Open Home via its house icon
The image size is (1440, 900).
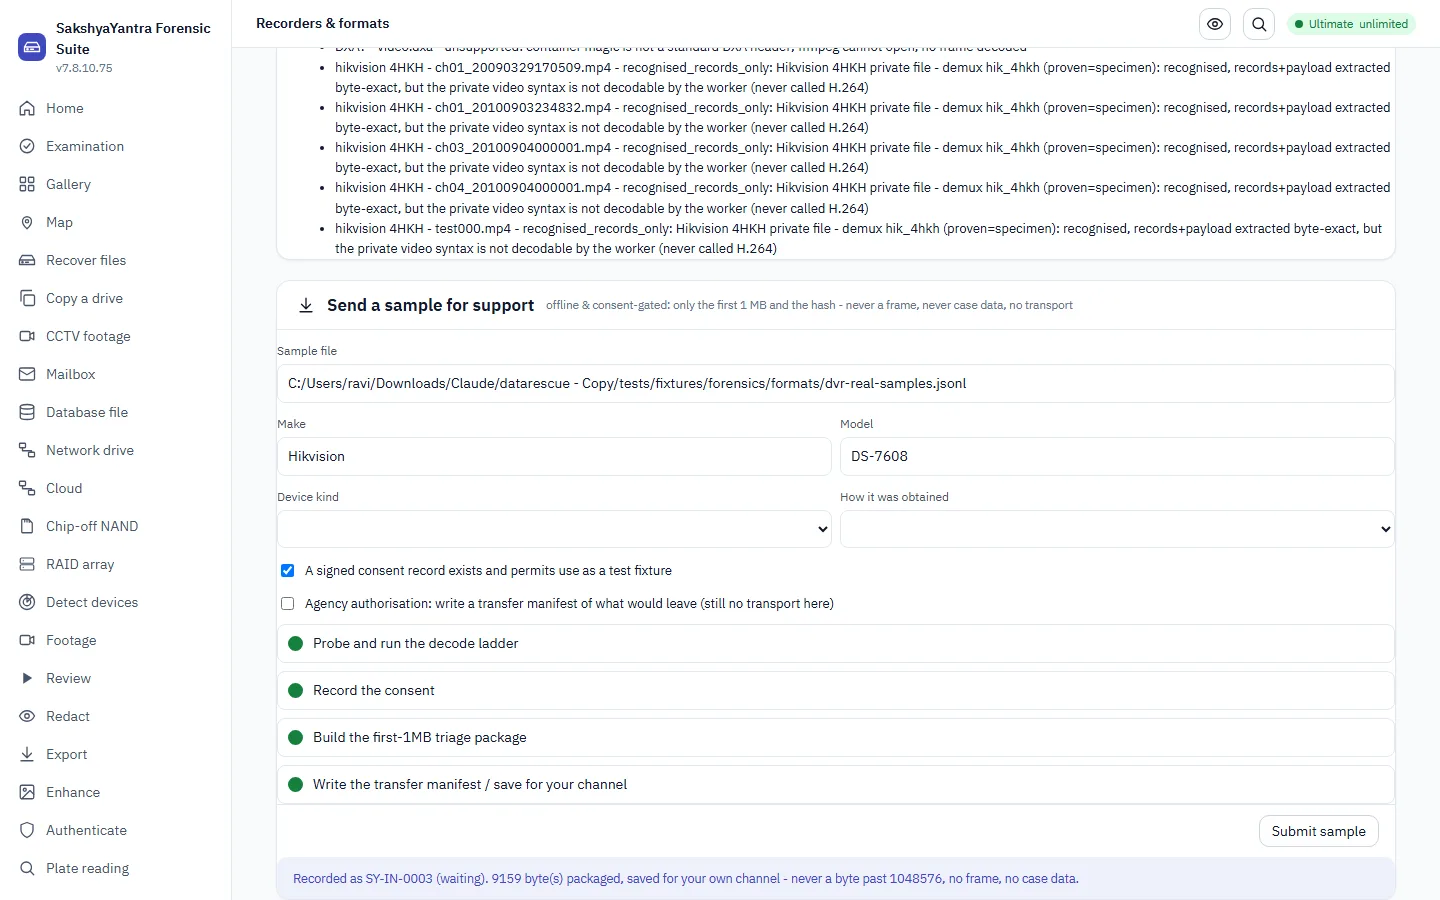(x=27, y=108)
